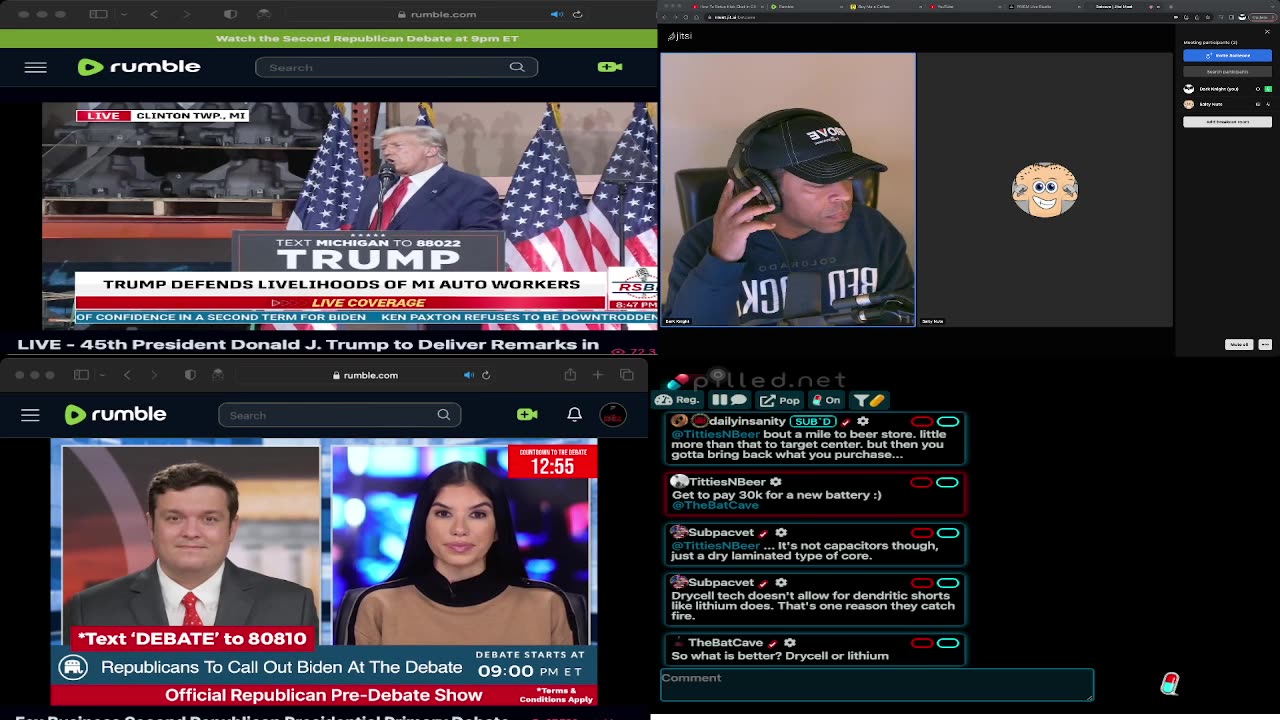1280x720 pixels.
Task: Click the Share icon in bottom Safari window
Action: (x=570, y=375)
